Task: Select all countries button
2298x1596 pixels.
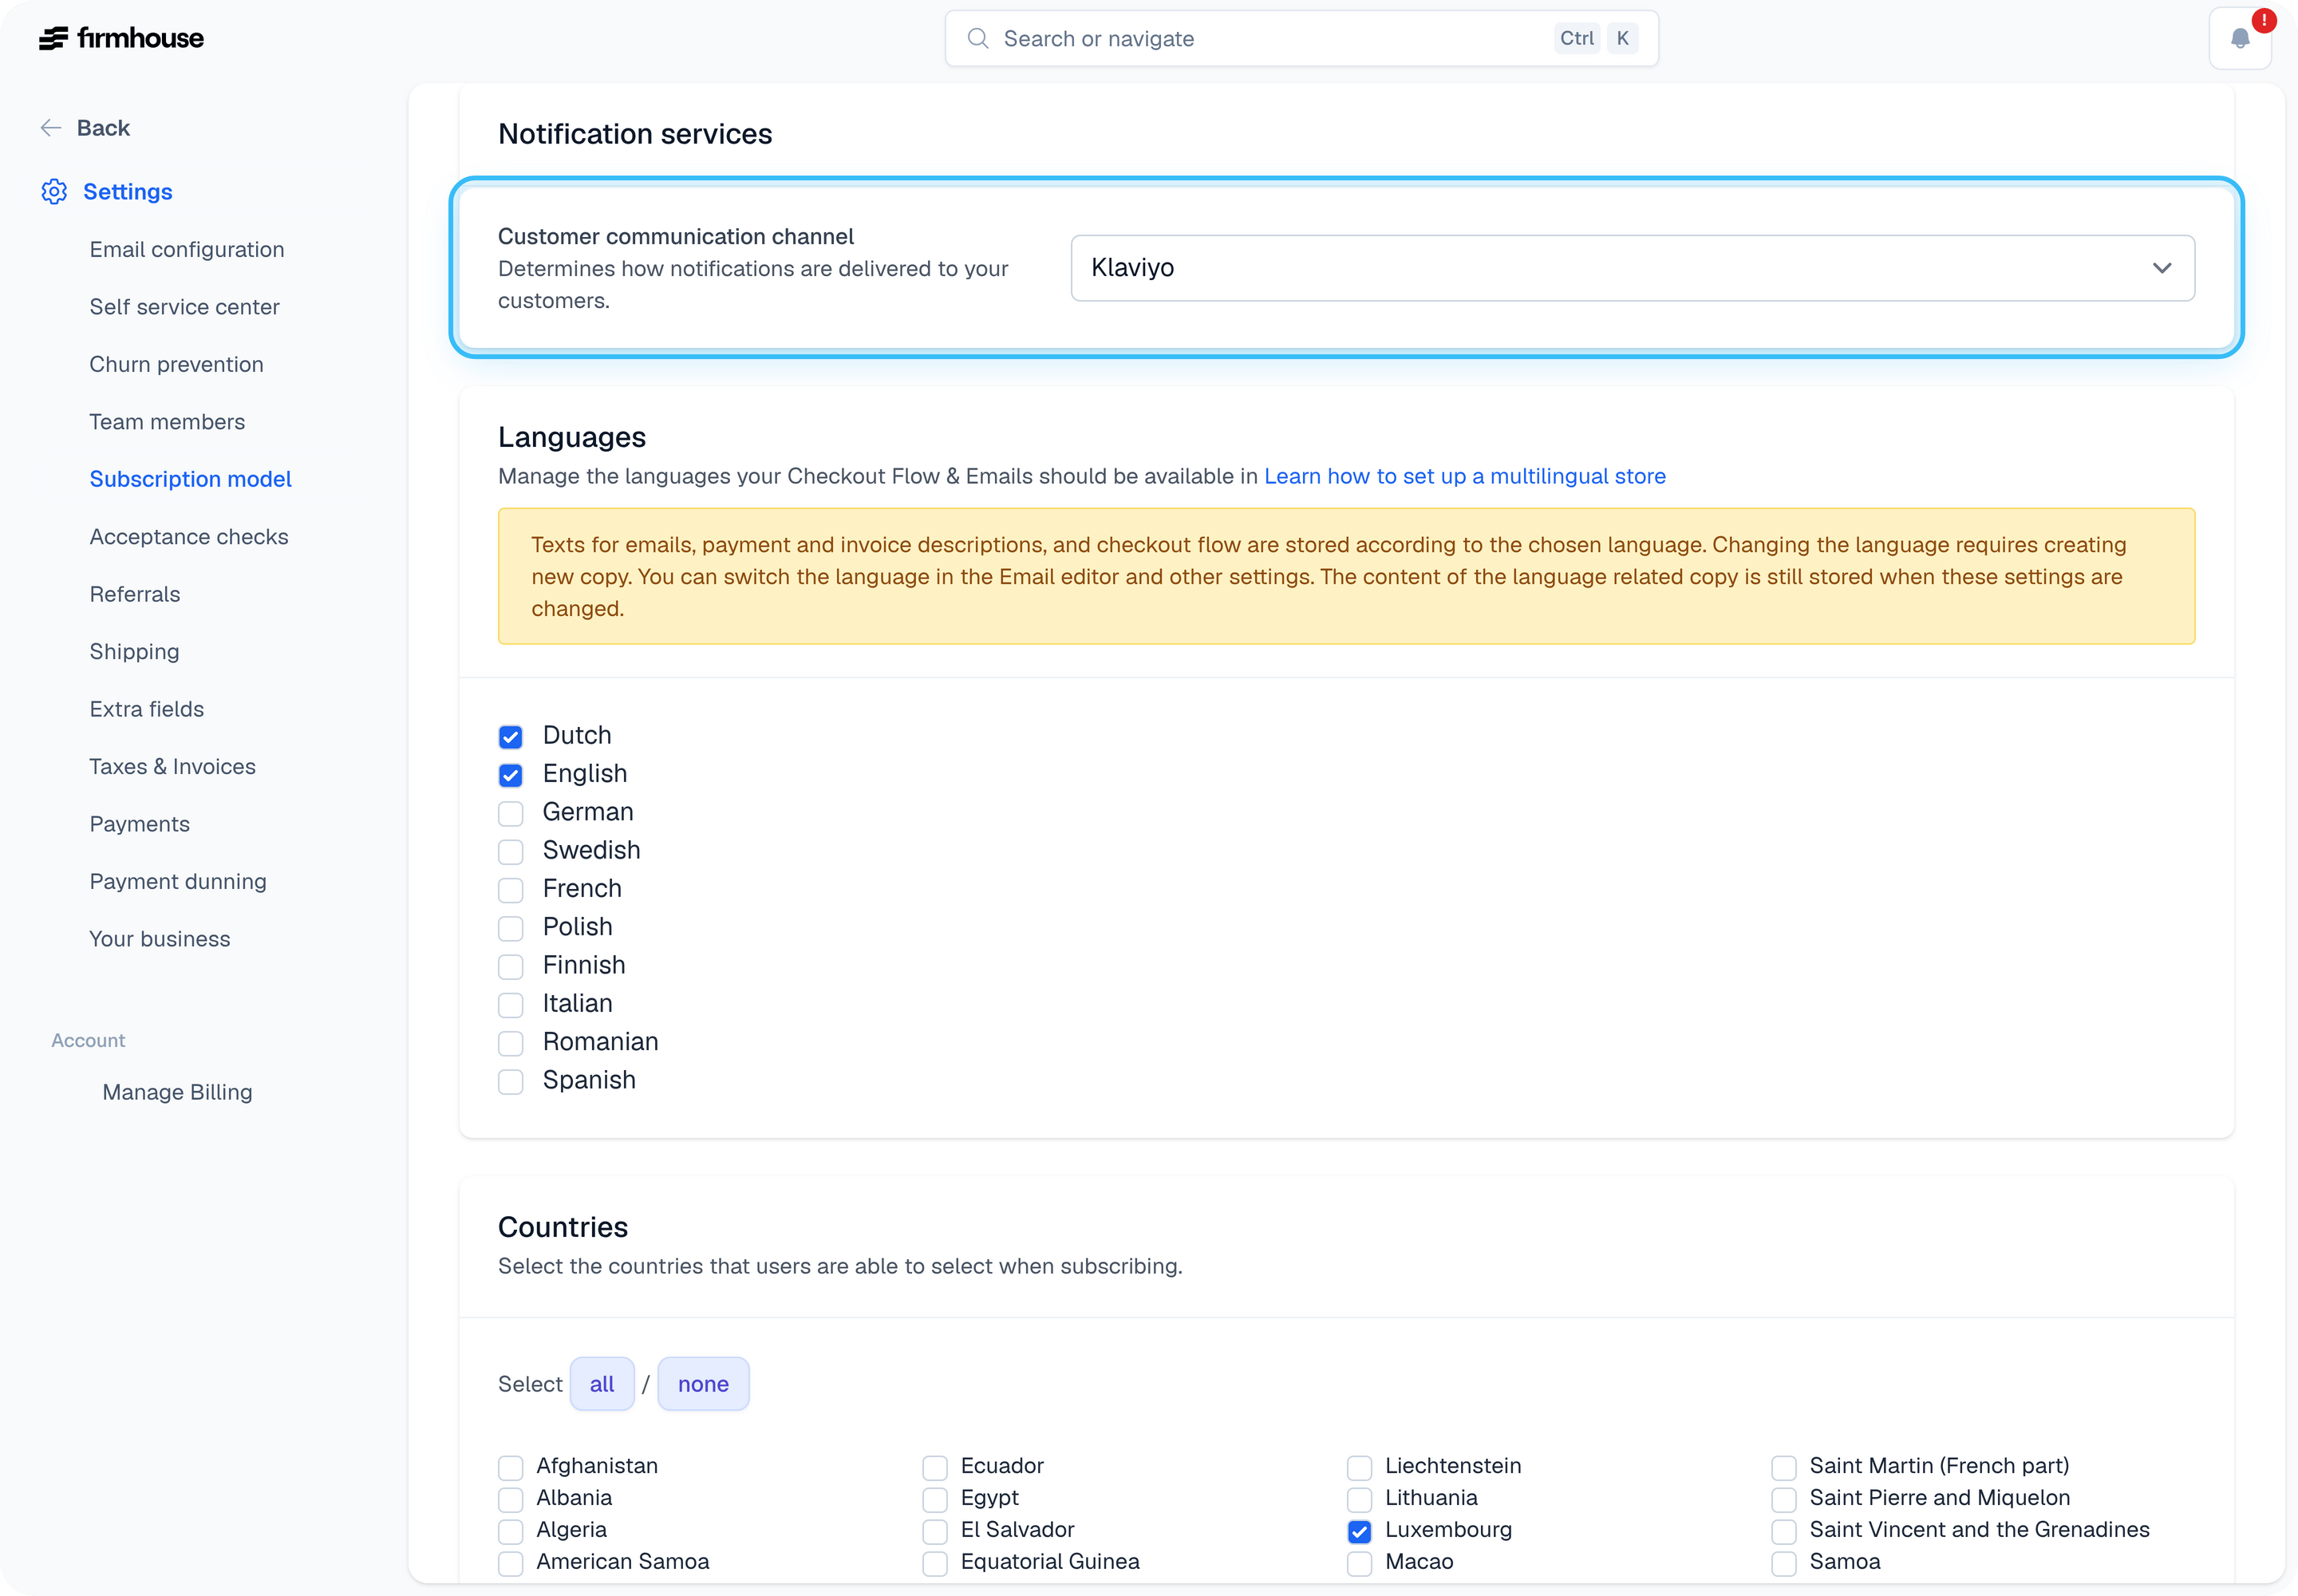Action: point(602,1384)
